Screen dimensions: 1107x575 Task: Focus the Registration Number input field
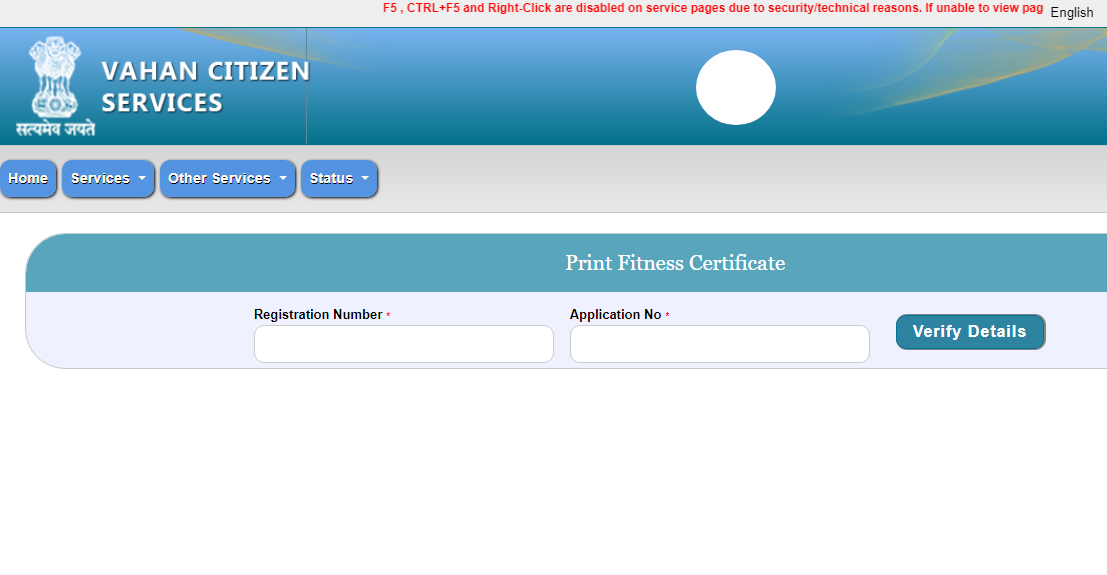point(404,344)
